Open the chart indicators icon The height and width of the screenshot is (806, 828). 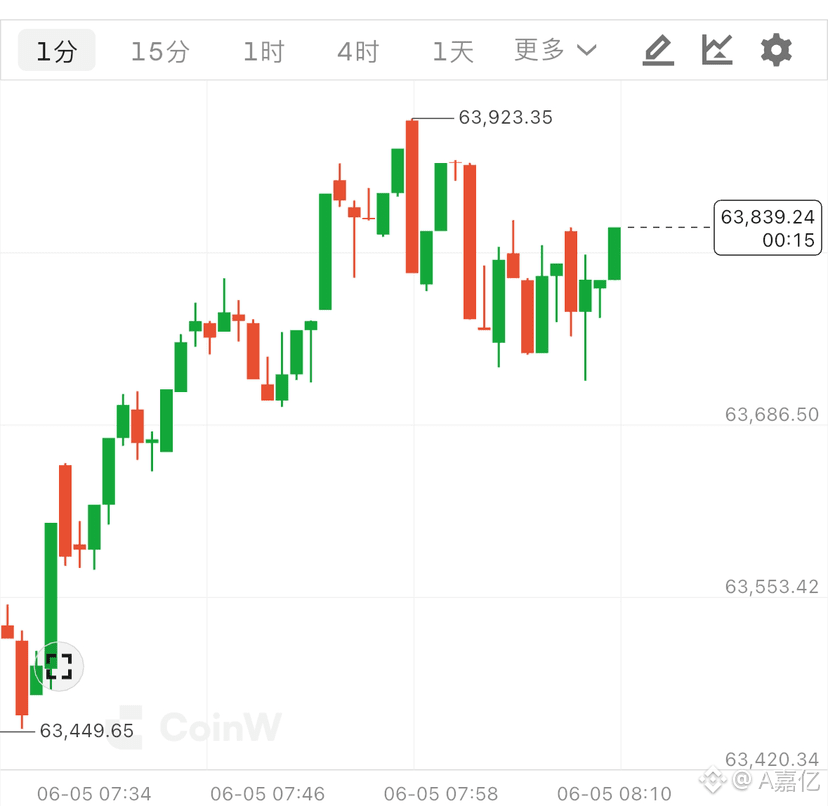pyautogui.click(x=717, y=50)
